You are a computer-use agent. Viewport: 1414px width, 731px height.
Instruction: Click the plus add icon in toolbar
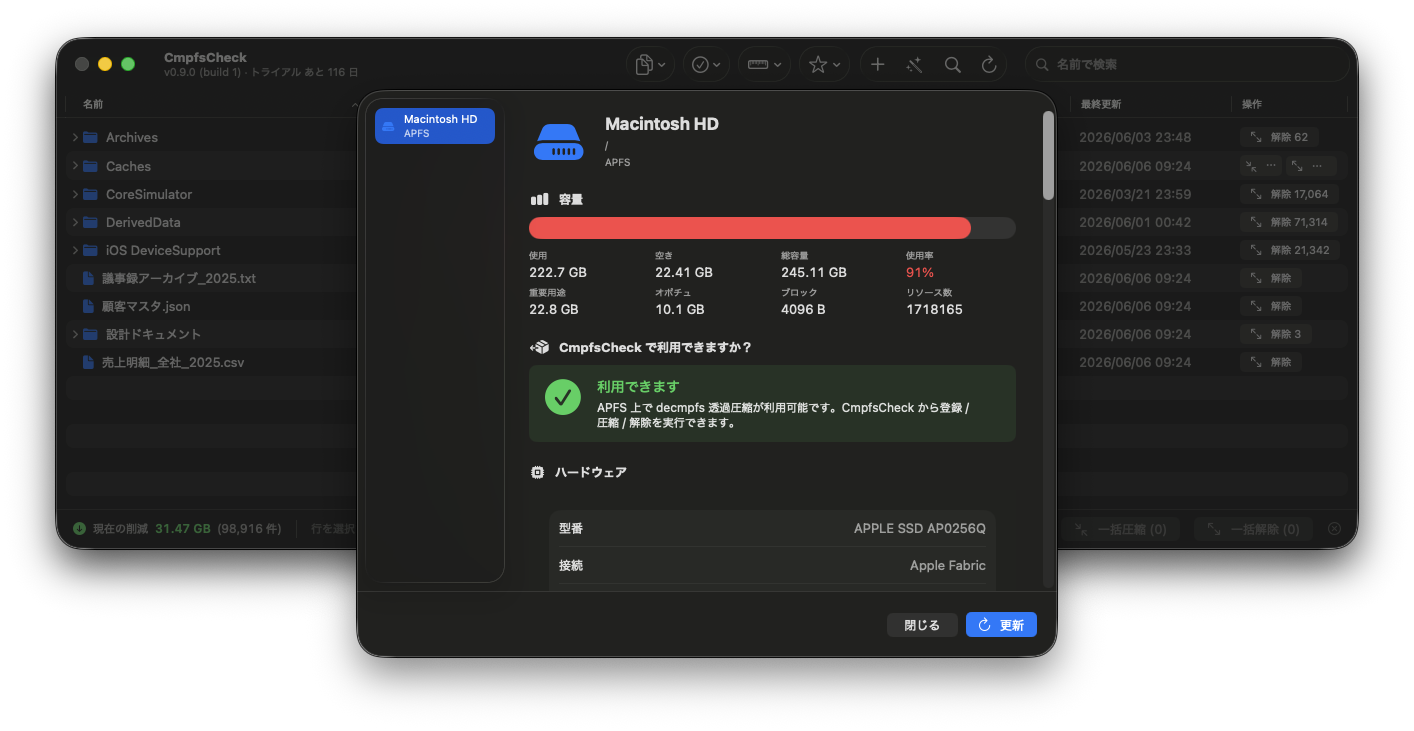coord(877,65)
